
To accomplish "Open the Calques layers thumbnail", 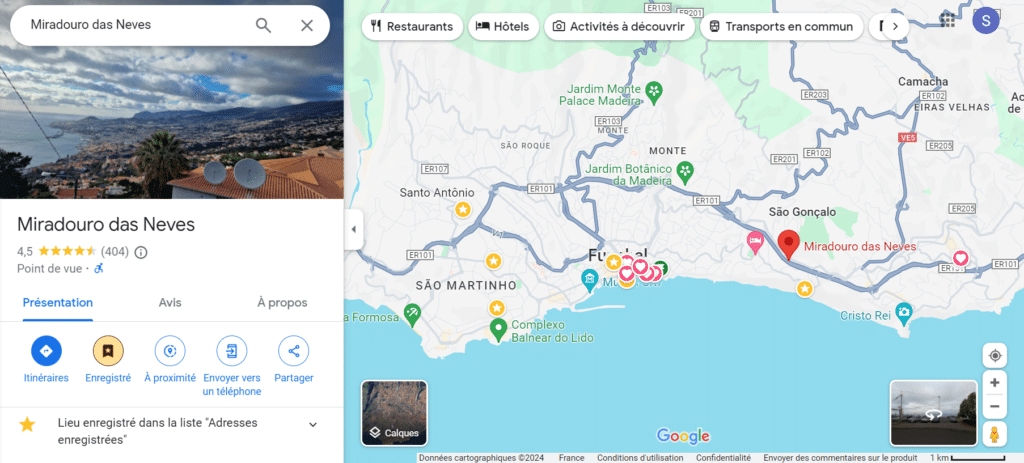I will pyautogui.click(x=394, y=413).
